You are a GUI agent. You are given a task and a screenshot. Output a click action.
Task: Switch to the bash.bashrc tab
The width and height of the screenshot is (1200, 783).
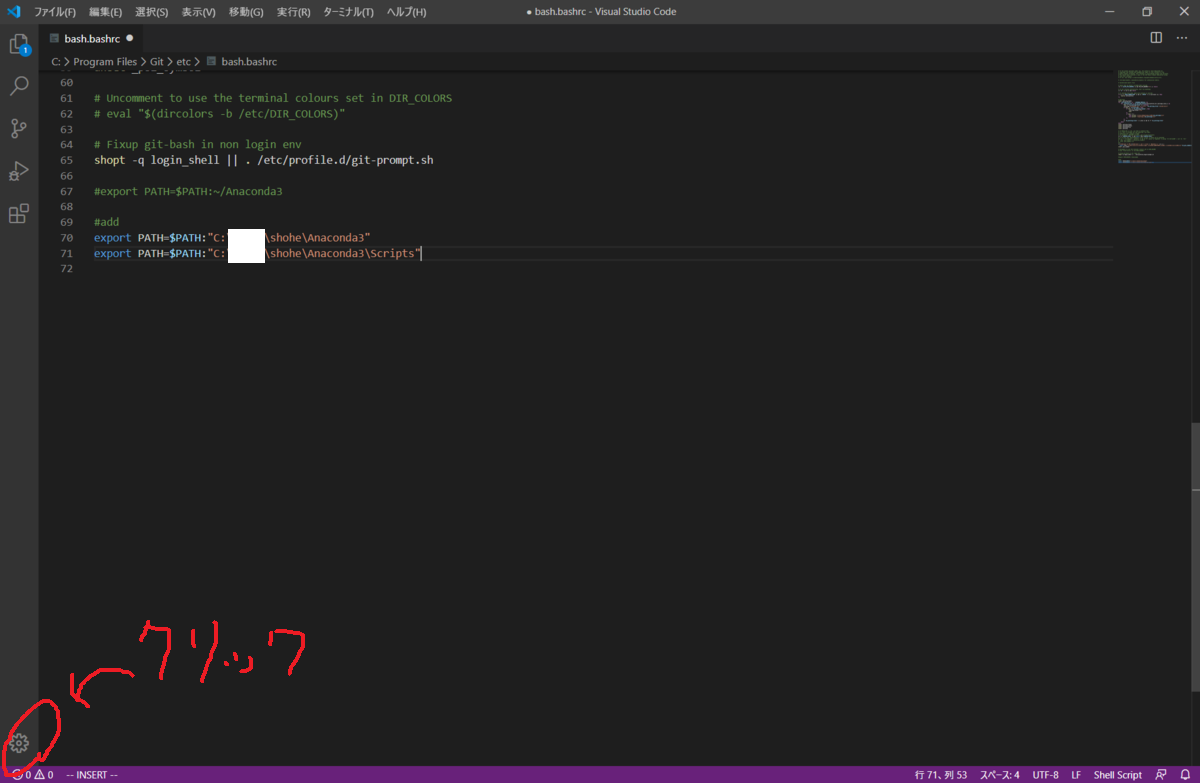click(x=90, y=38)
